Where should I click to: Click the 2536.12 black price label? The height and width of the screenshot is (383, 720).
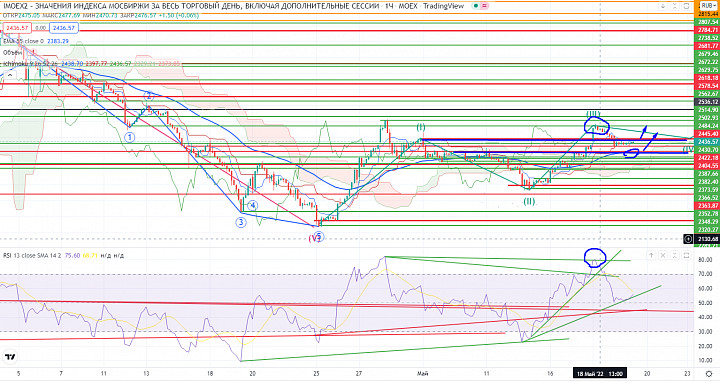pyautogui.click(x=708, y=102)
